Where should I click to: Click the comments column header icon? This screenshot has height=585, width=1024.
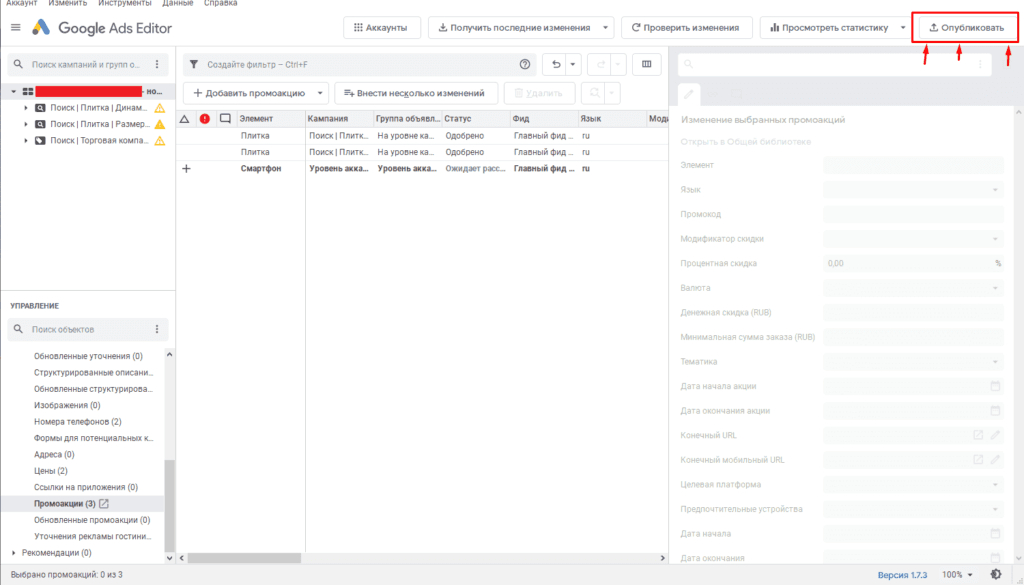pos(225,119)
